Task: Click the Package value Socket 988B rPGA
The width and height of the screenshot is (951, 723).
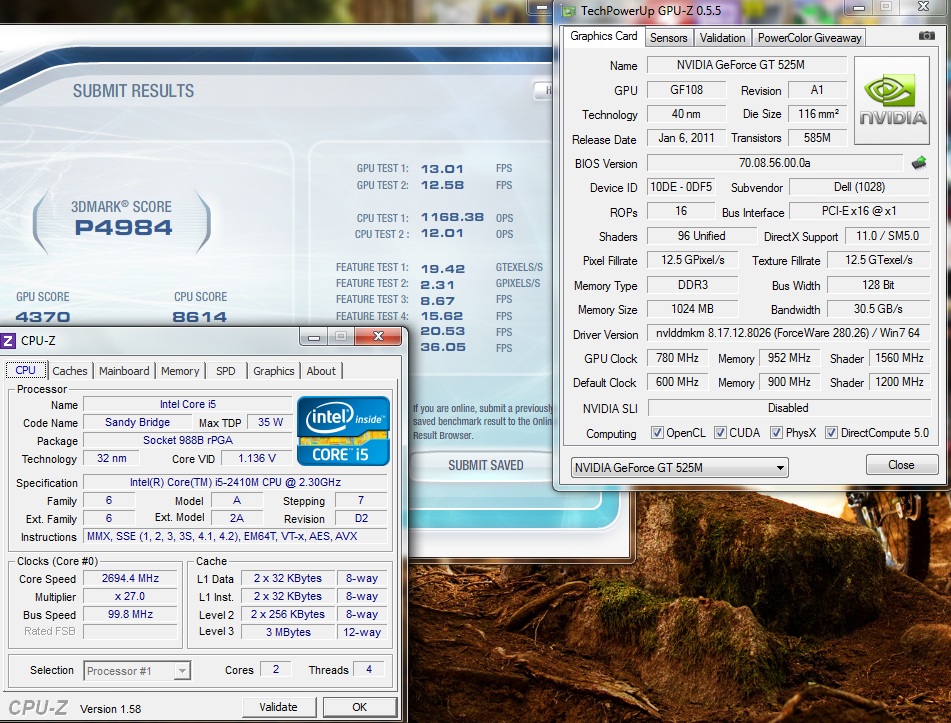Action: click(188, 440)
